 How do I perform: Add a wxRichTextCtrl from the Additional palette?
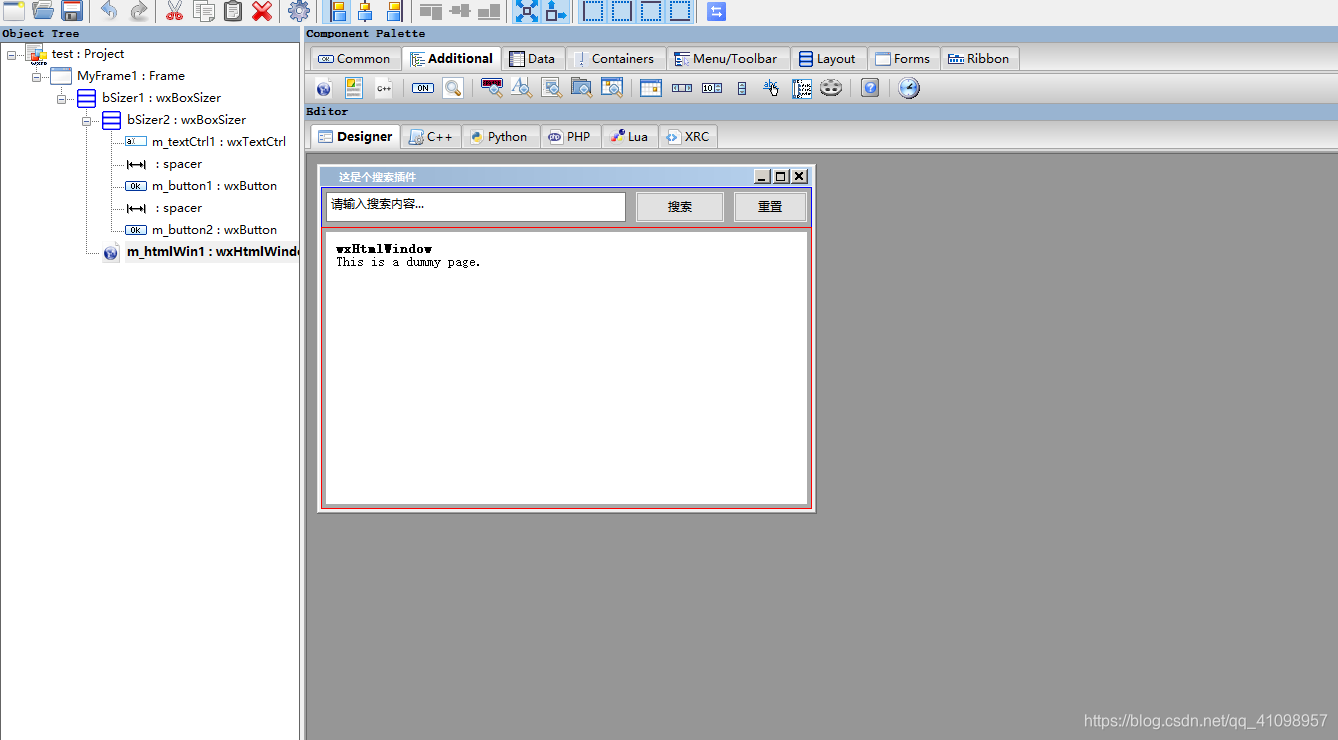pos(352,88)
